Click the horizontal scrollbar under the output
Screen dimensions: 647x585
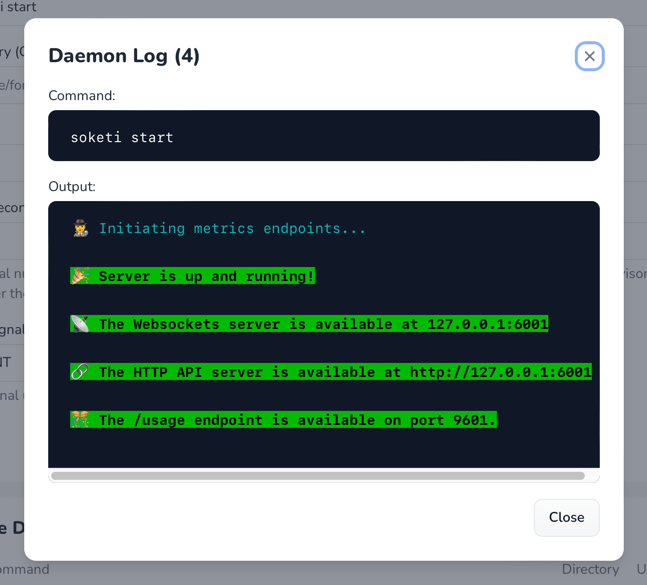(318, 476)
